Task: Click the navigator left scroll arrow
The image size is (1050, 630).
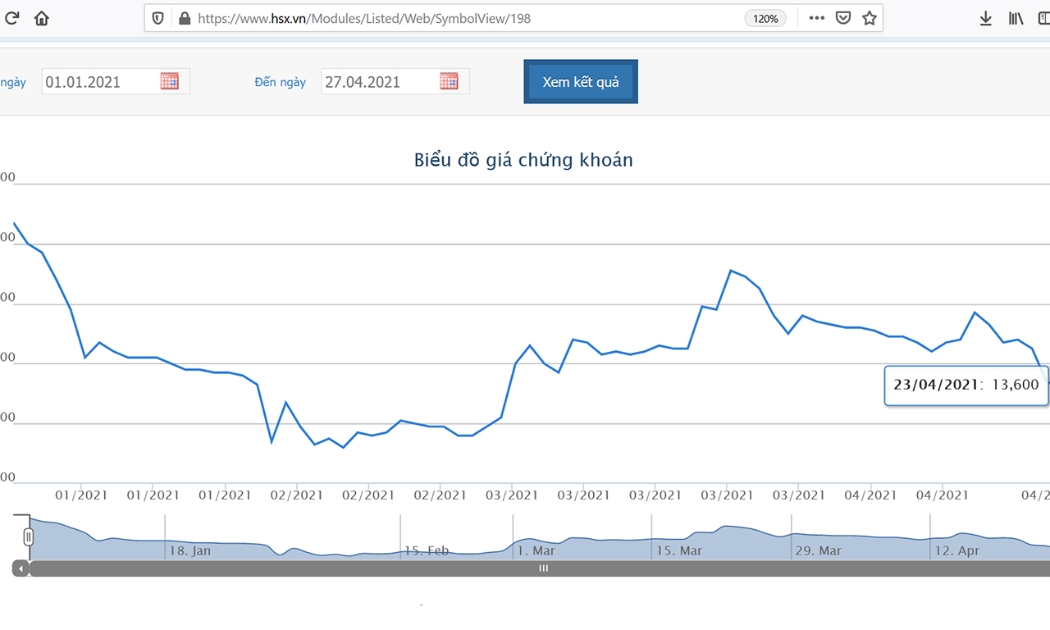Action: tap(21, 568)
